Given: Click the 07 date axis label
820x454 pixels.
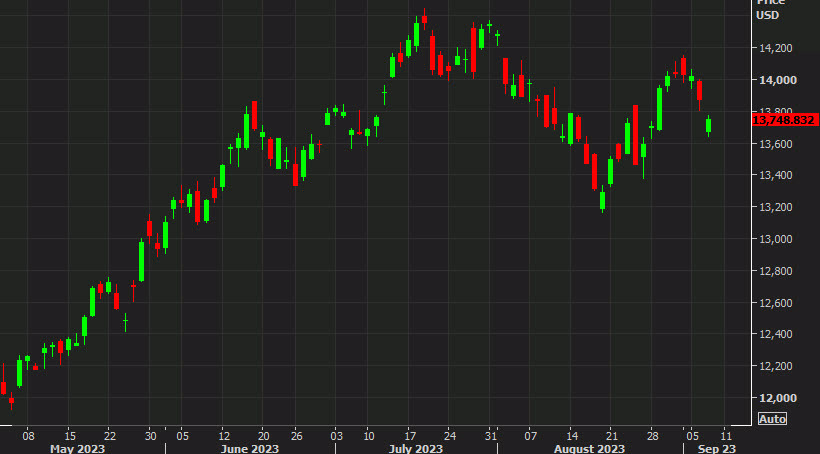Looking at the screenshot, I should click(x=530, y=436).
